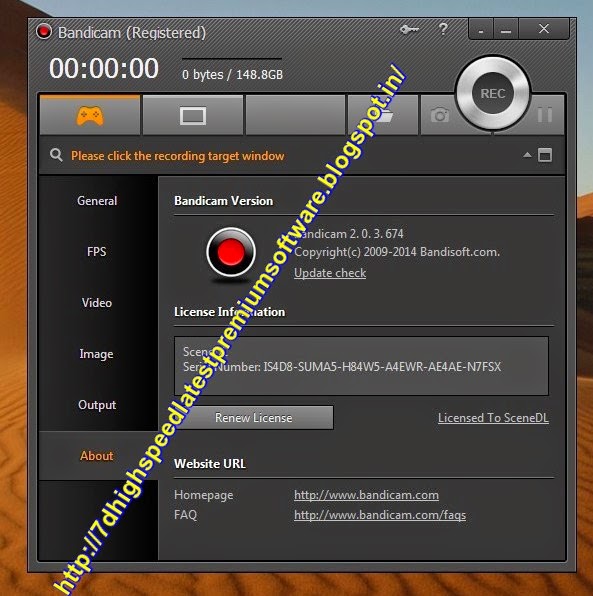Image resolution: width=593 pixels, height=596 pixels.
Task: Open the Video settings tab
Action: click(x=97, y=303)
